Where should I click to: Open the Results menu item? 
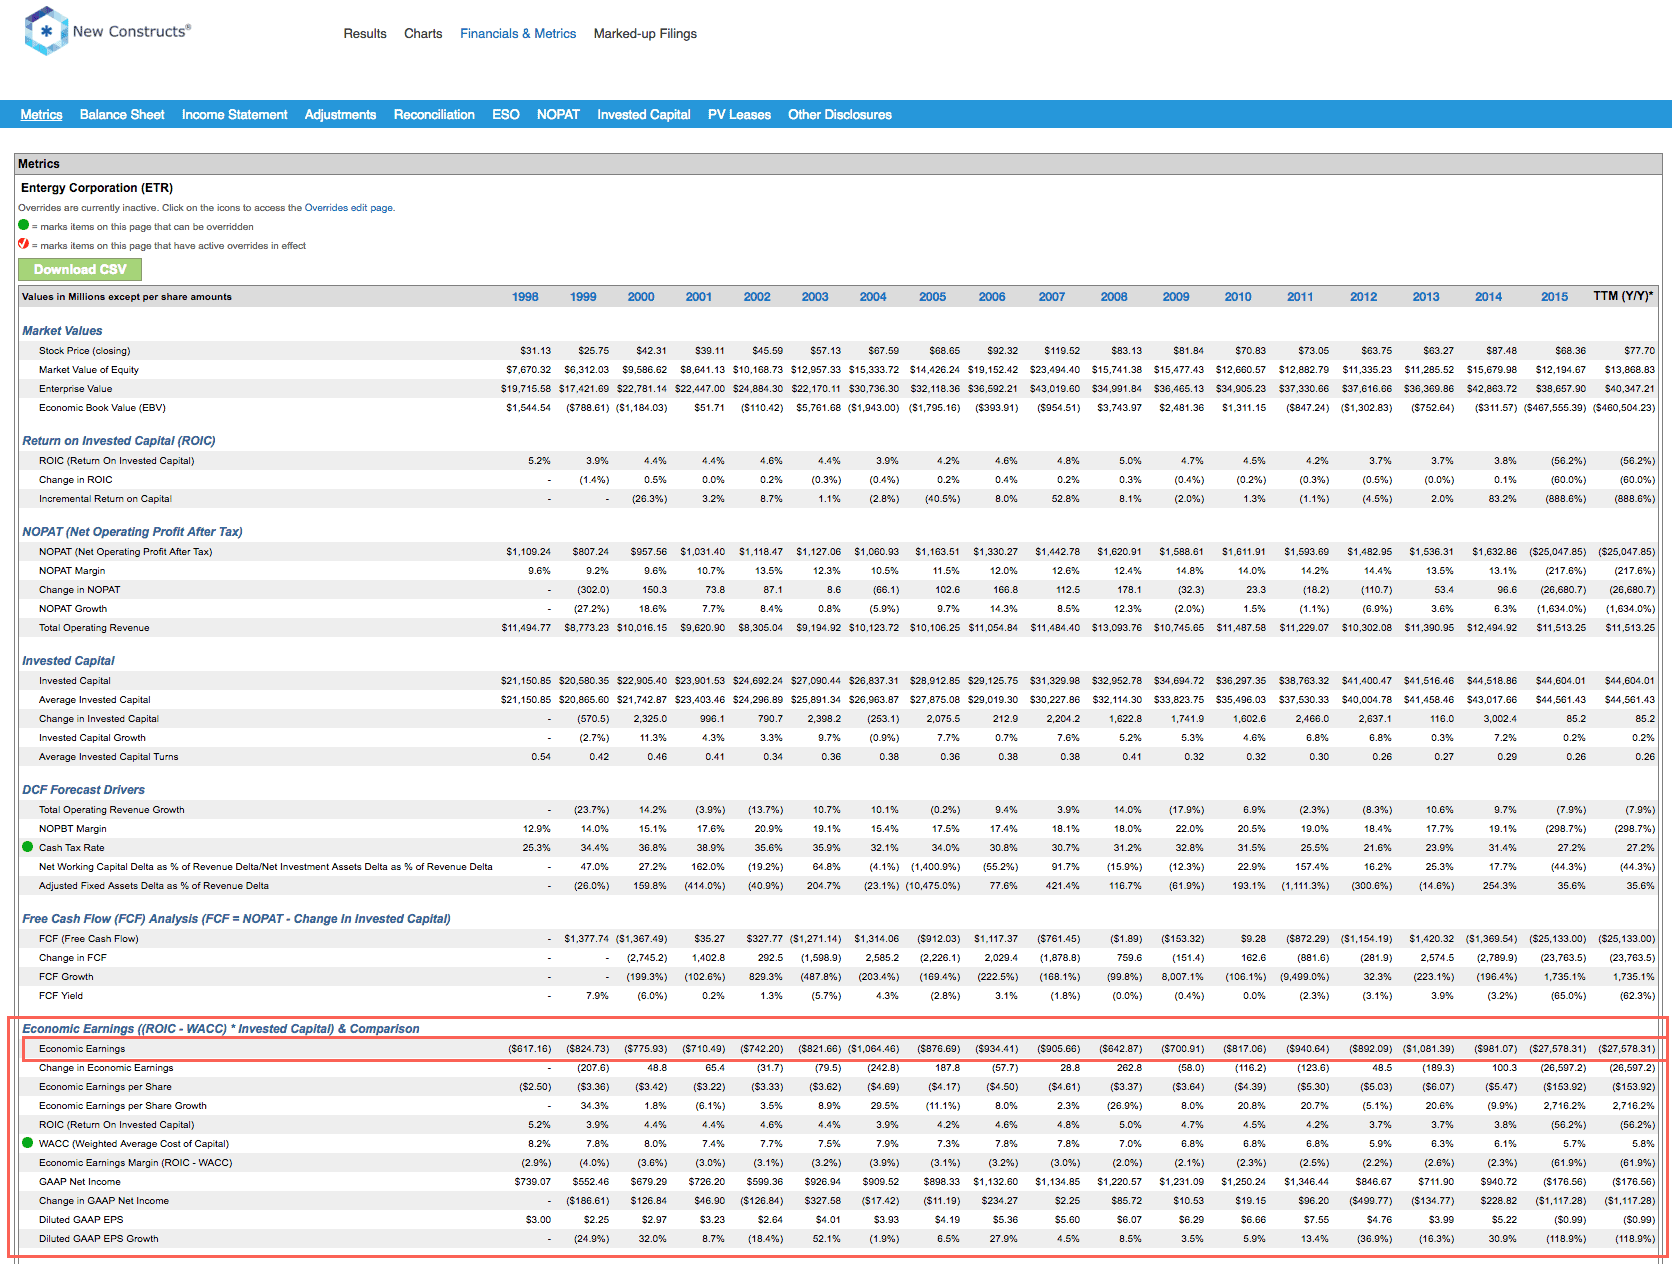point(365,33)
